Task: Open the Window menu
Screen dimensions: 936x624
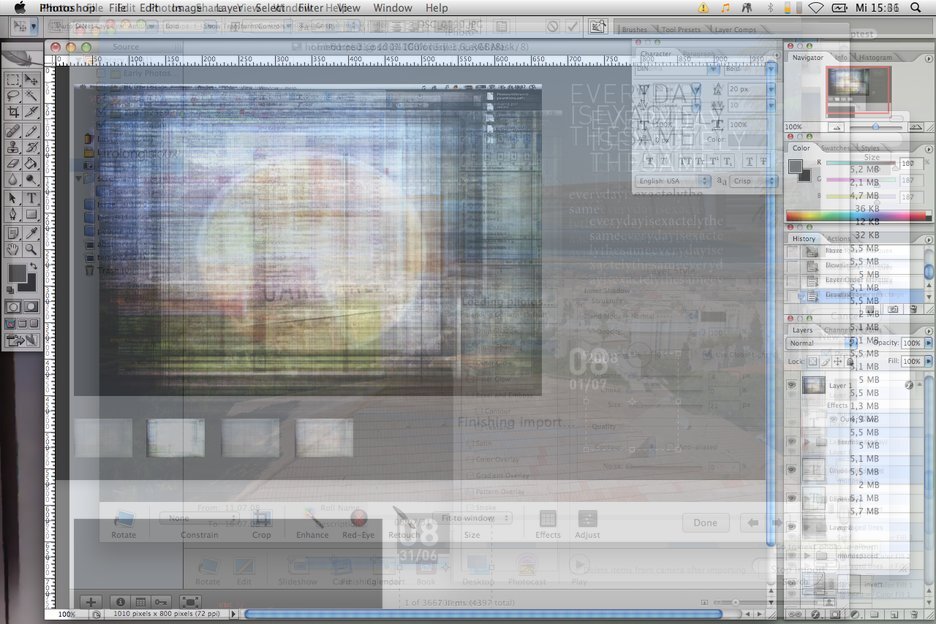Action: [392, 8]
